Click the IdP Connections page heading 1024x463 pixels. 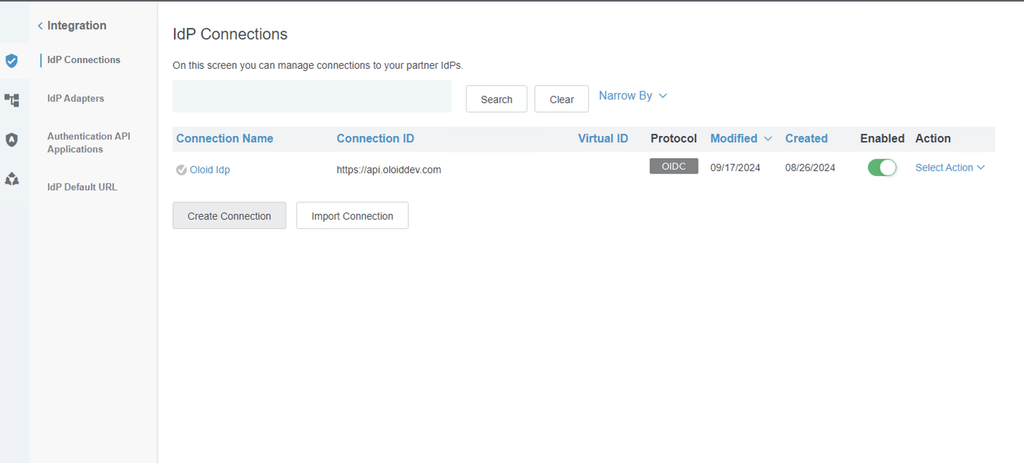click(x=230, y=35)
